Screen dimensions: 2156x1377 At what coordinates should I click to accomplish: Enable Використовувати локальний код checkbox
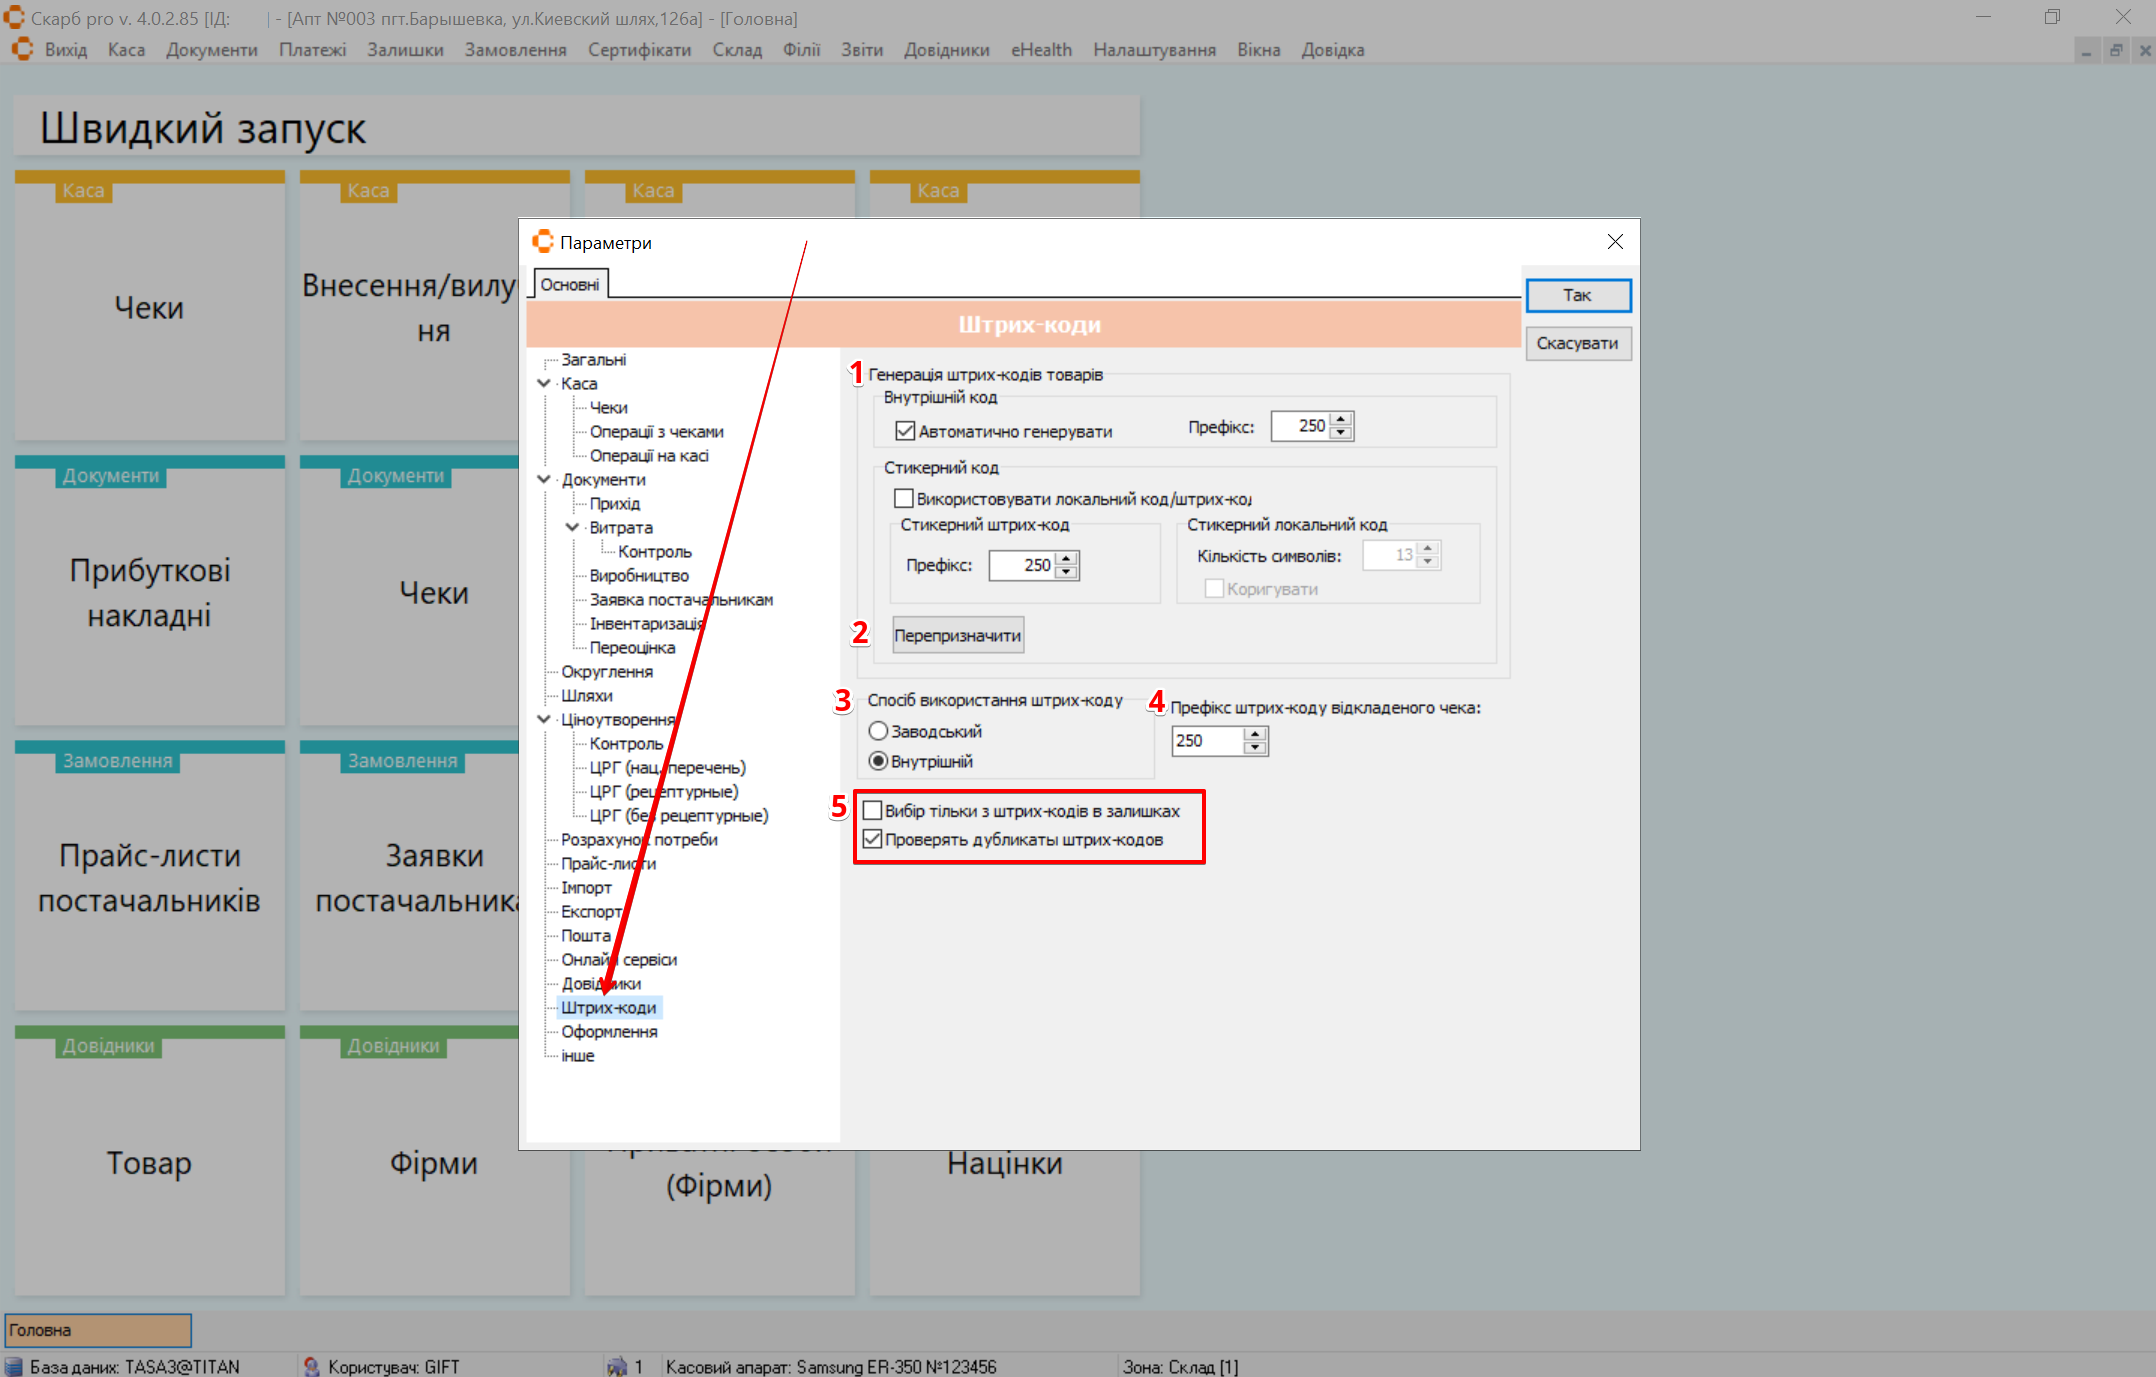click(x=903, y=498)
